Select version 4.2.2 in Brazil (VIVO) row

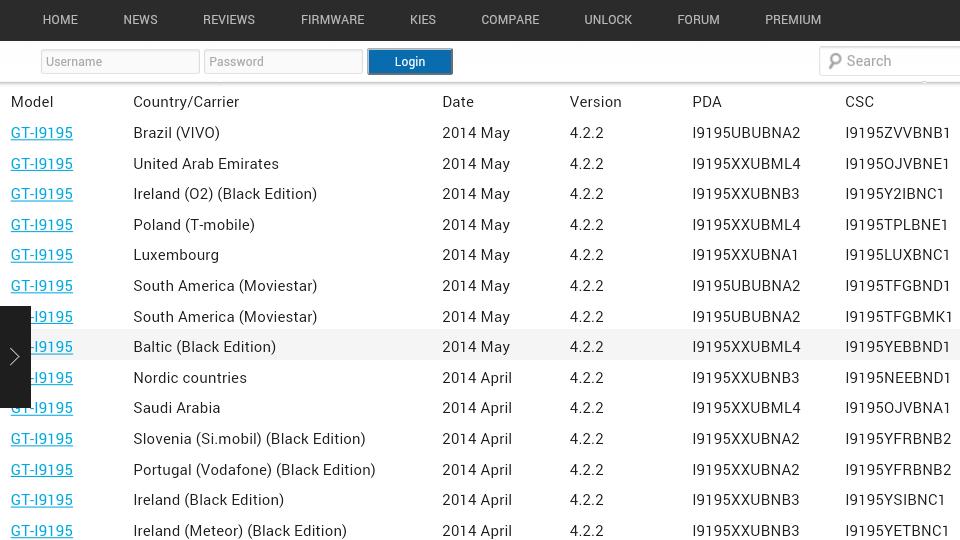[x=587, y=133]
